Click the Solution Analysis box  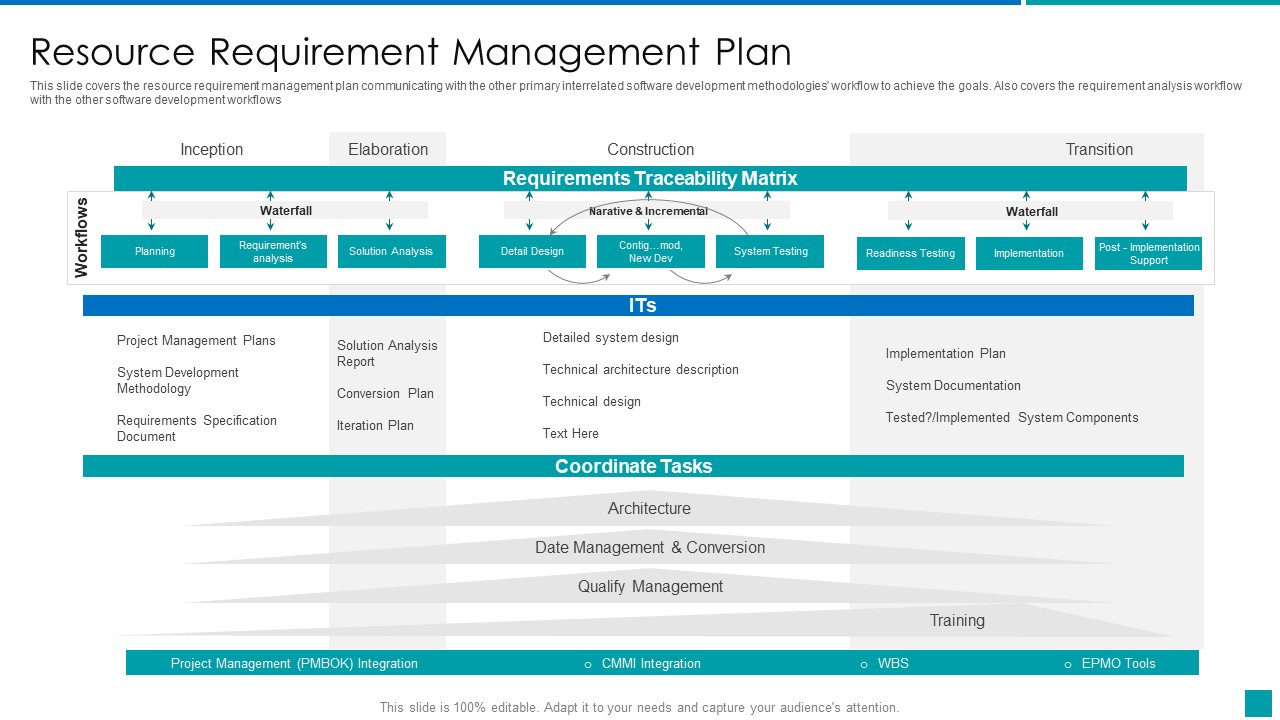pyautogui.click(x=391, y=251)
